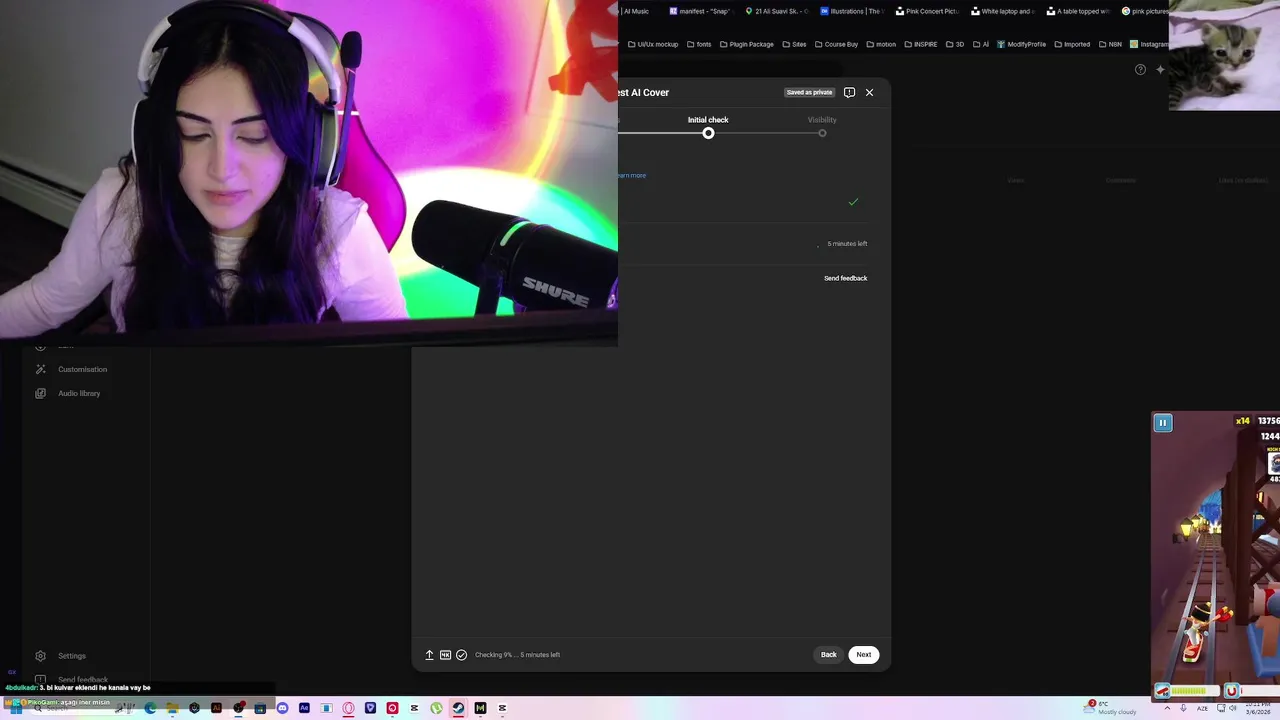
Task: Open the ModifyProfile bookmark
Action: (1021, 44)
